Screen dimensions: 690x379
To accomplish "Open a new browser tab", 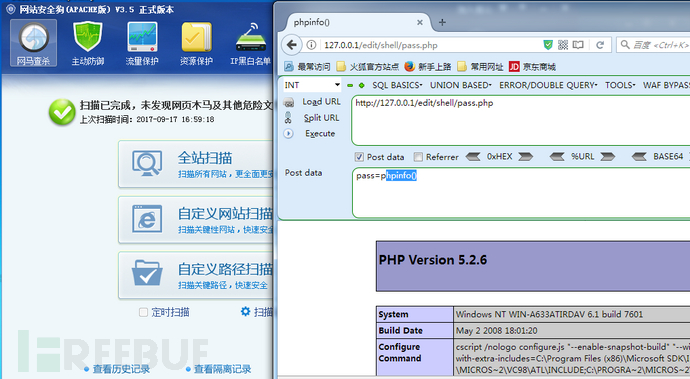I will click(x=442, y=22).
